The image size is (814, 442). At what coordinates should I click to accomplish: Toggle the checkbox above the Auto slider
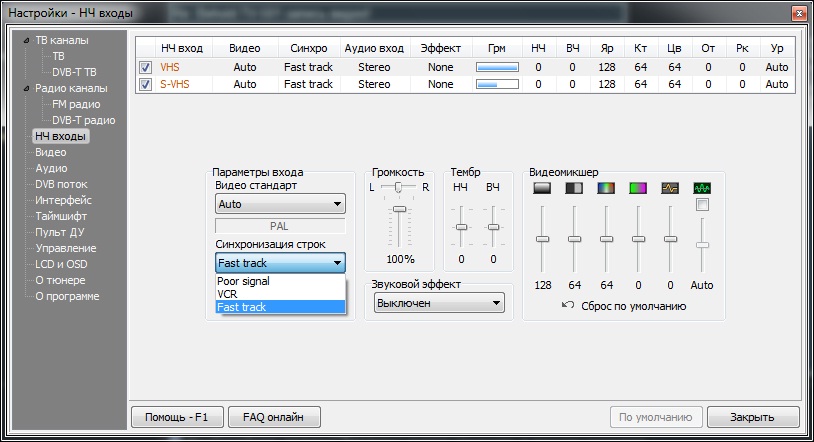[x=702, y=204]
